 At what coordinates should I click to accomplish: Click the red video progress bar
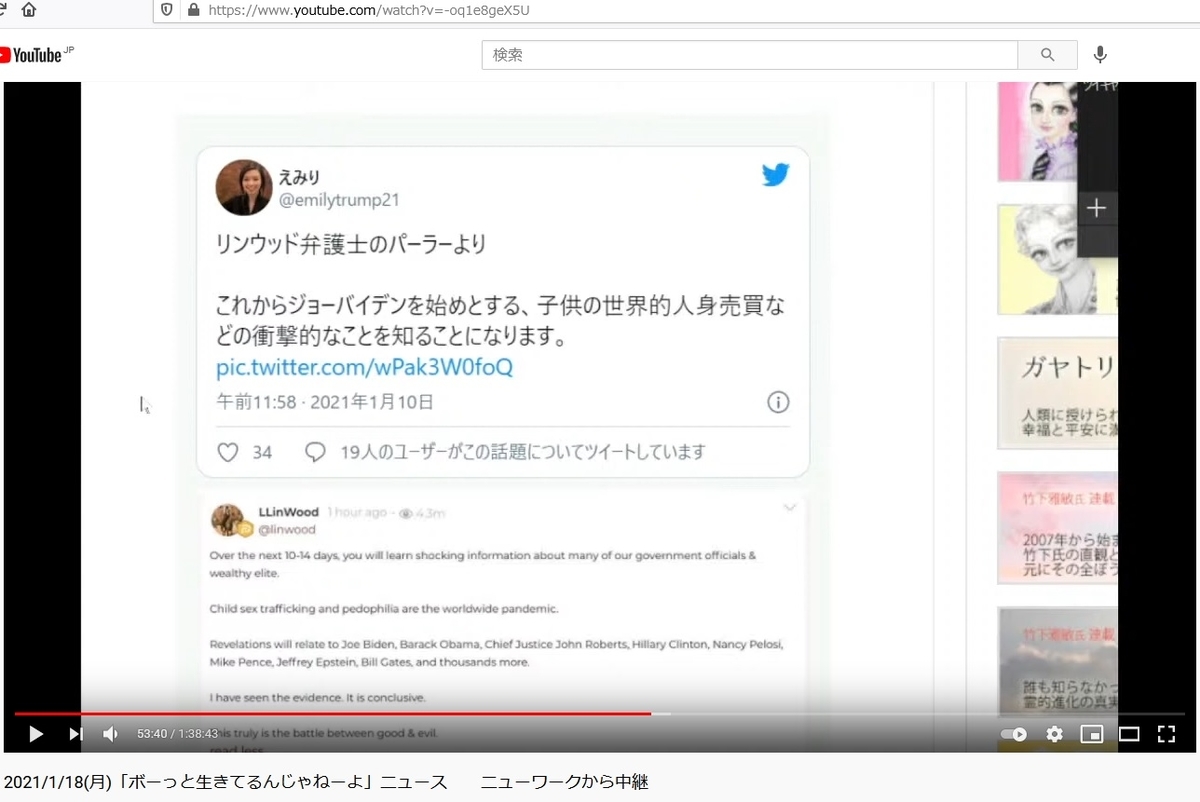332,714
